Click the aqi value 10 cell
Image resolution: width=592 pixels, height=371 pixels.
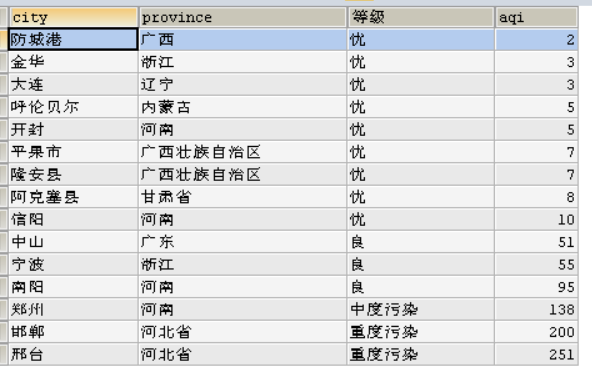pyautogui.click(x=536, y=219)
